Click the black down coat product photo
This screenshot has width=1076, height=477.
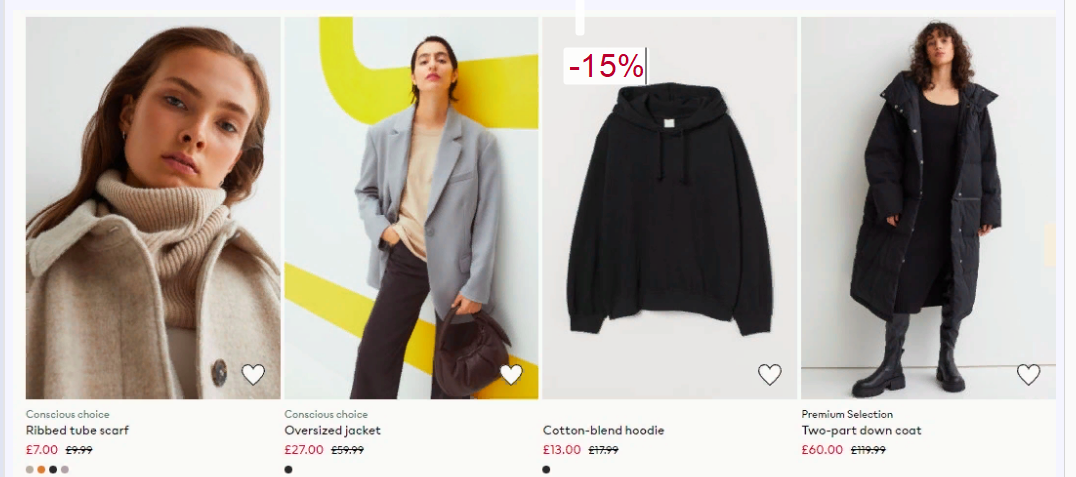[x=928, y=208]
